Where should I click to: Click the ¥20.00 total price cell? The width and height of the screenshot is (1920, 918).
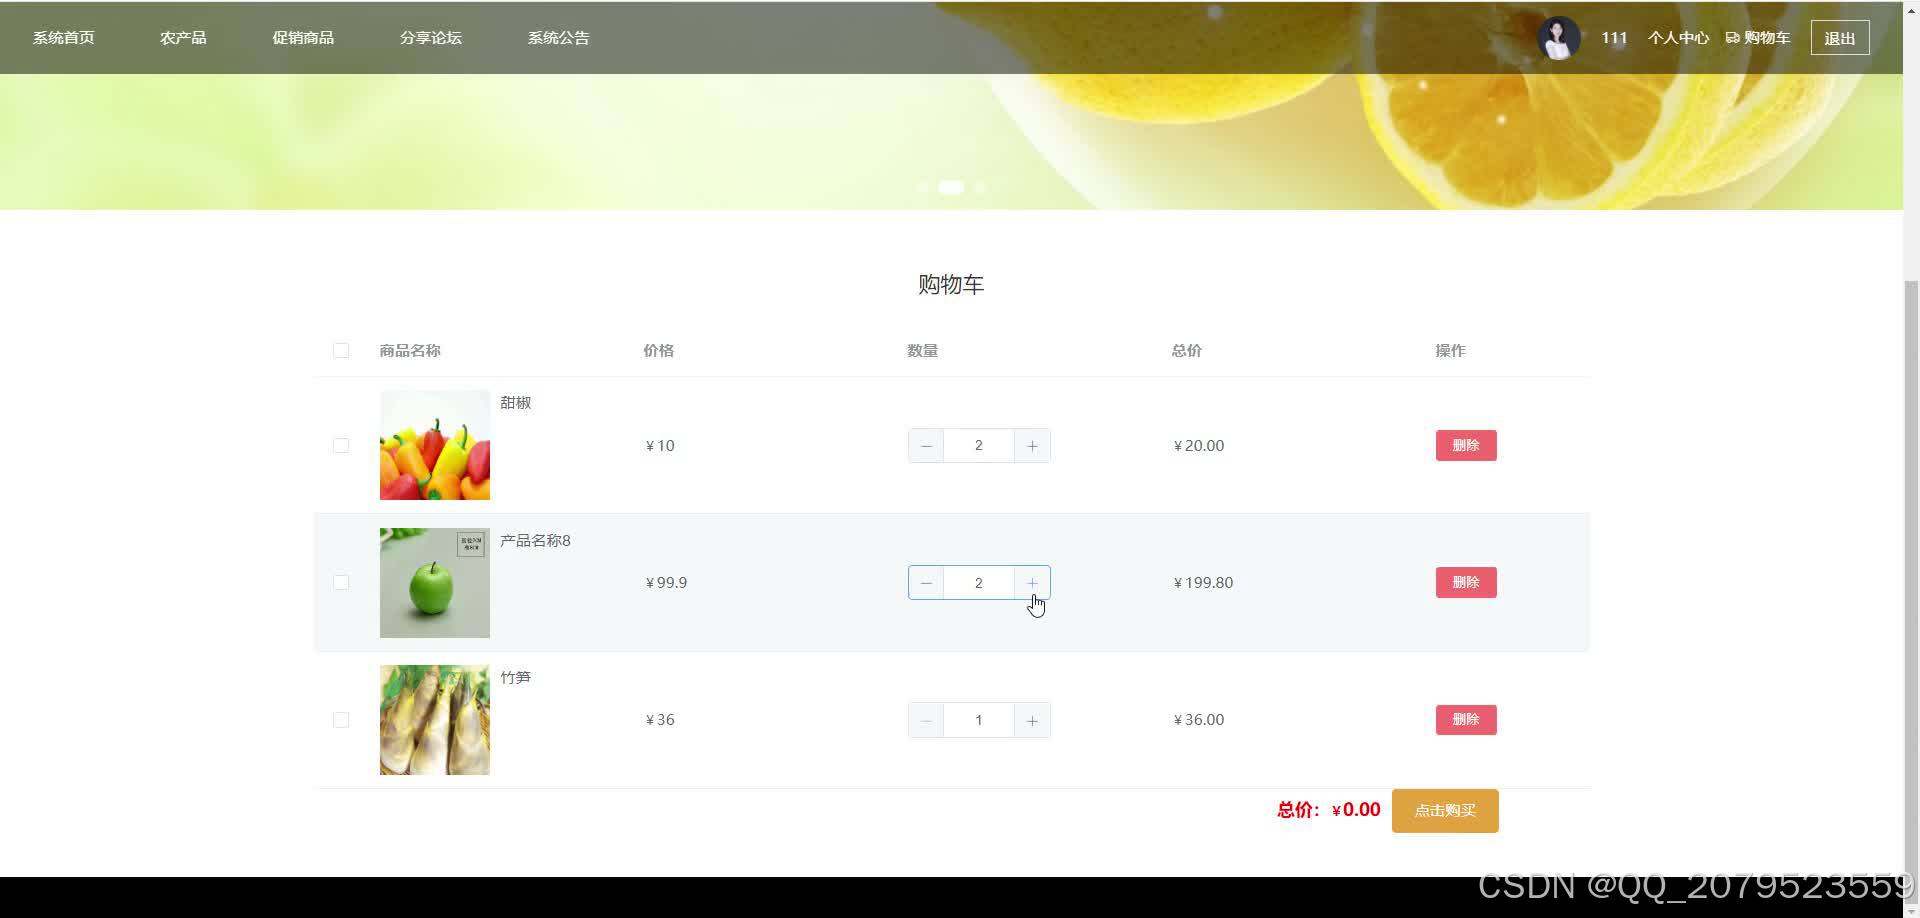(x=1199, y=446)
